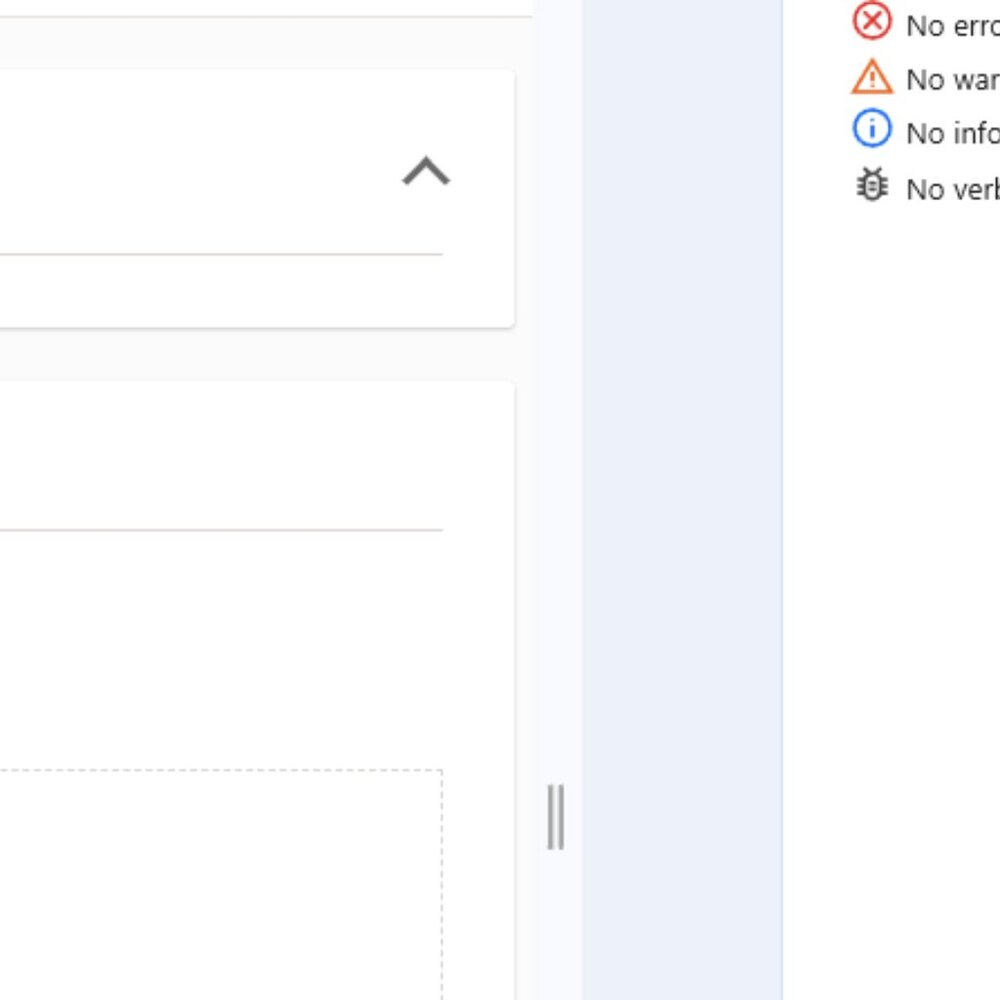Click the vertical double-bar panel resize handle

pos(556,817)
